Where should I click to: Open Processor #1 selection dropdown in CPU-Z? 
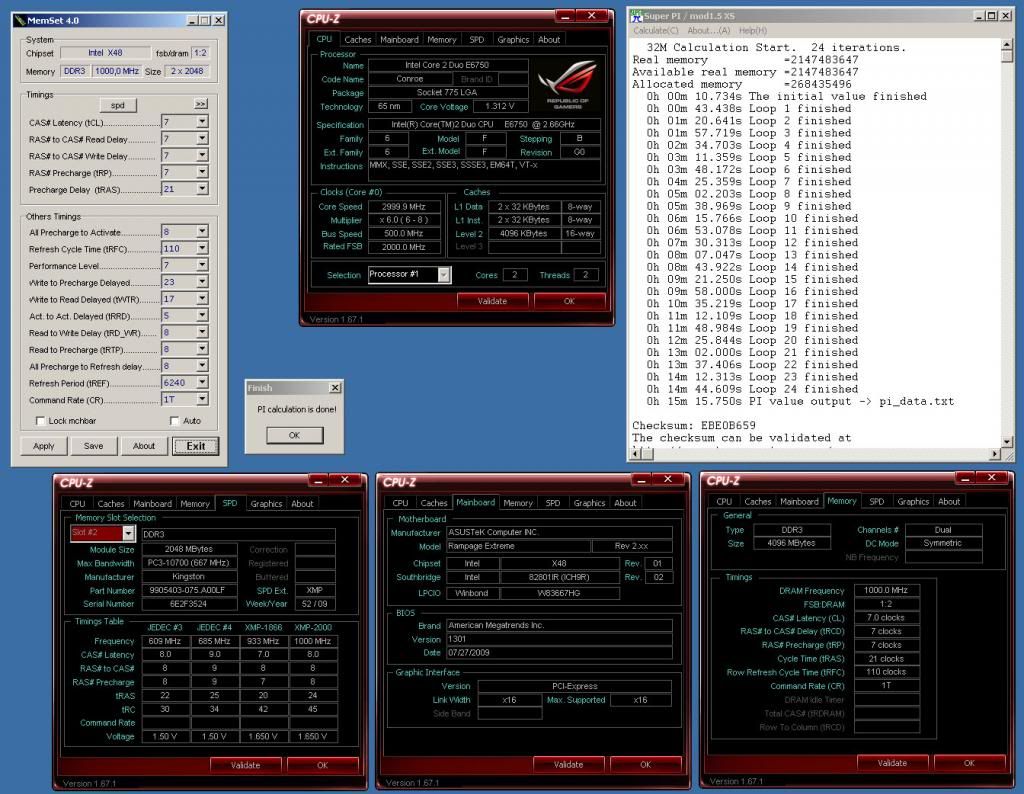pos(443,275)
